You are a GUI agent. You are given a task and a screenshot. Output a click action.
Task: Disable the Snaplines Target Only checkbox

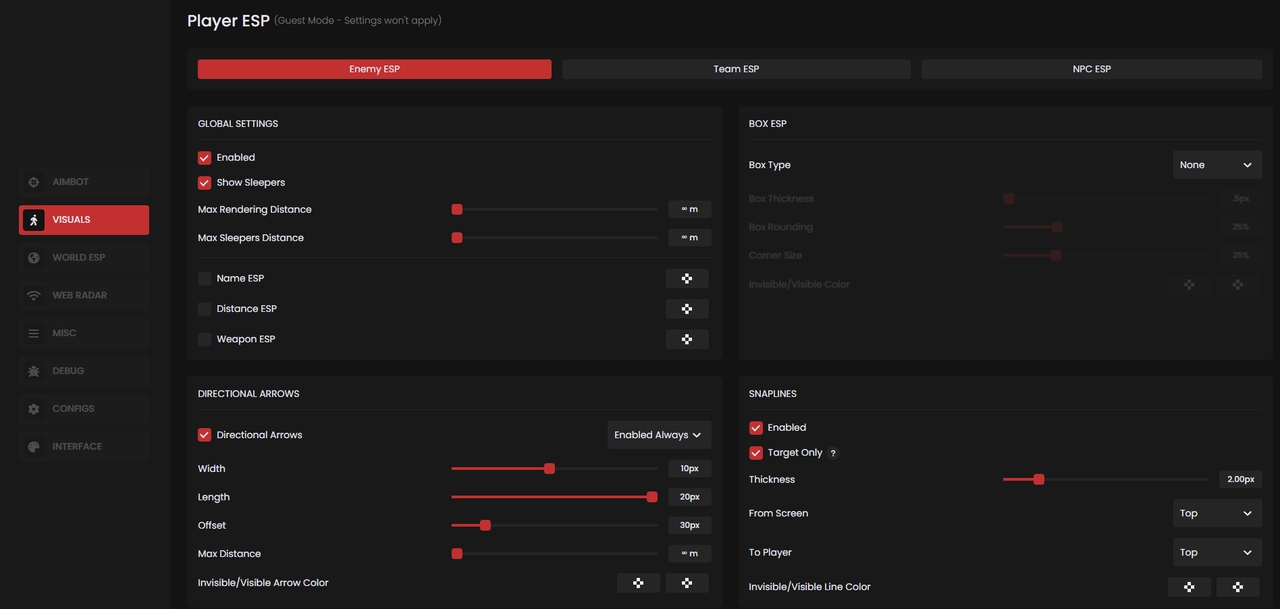[x=756, y=453]
